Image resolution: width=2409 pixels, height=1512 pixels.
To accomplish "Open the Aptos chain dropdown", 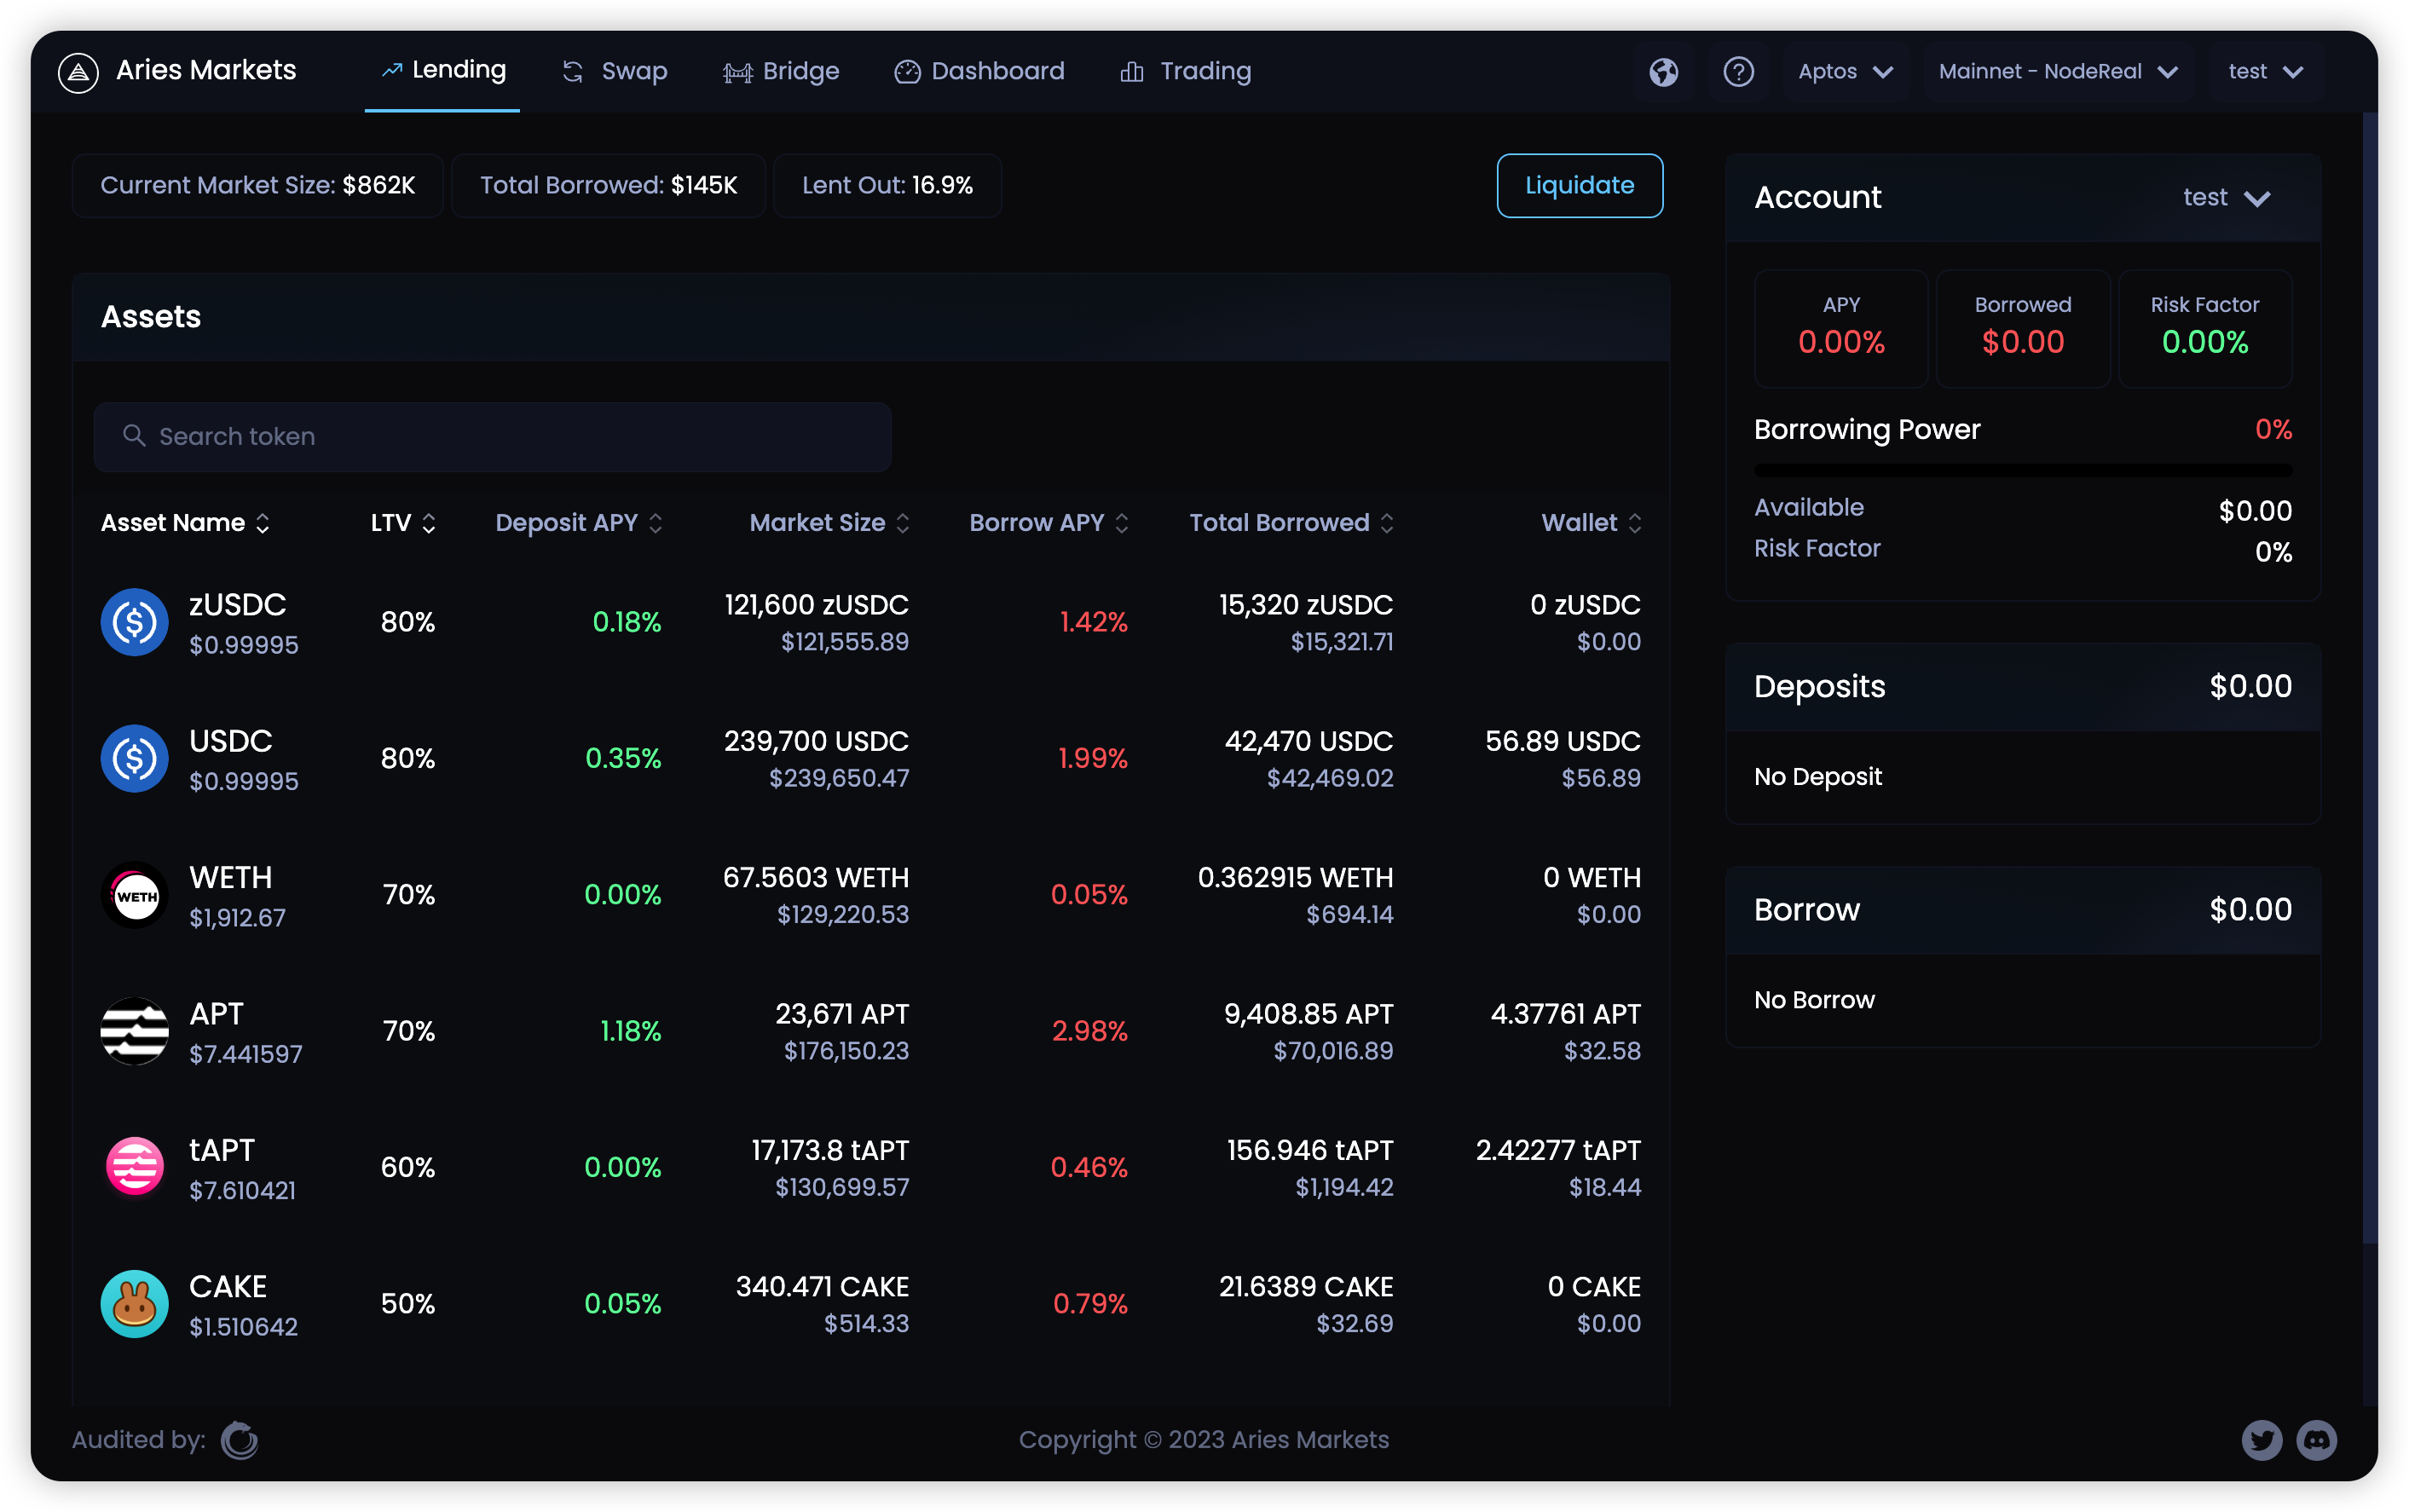I will tap(1845, 72).
